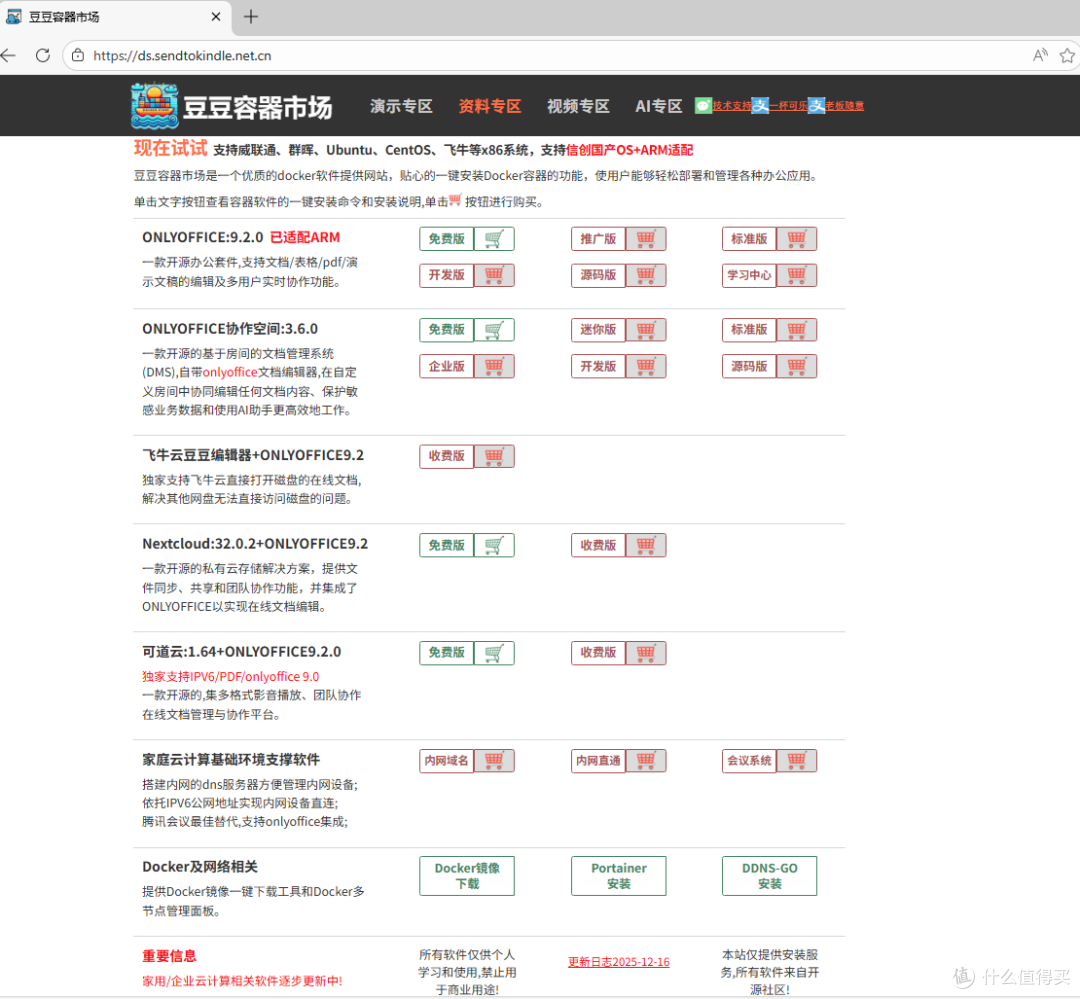Viewport: 1080px width, 999px height.
Task: Reload the page with the refresh icon
Action: point(43,55)
